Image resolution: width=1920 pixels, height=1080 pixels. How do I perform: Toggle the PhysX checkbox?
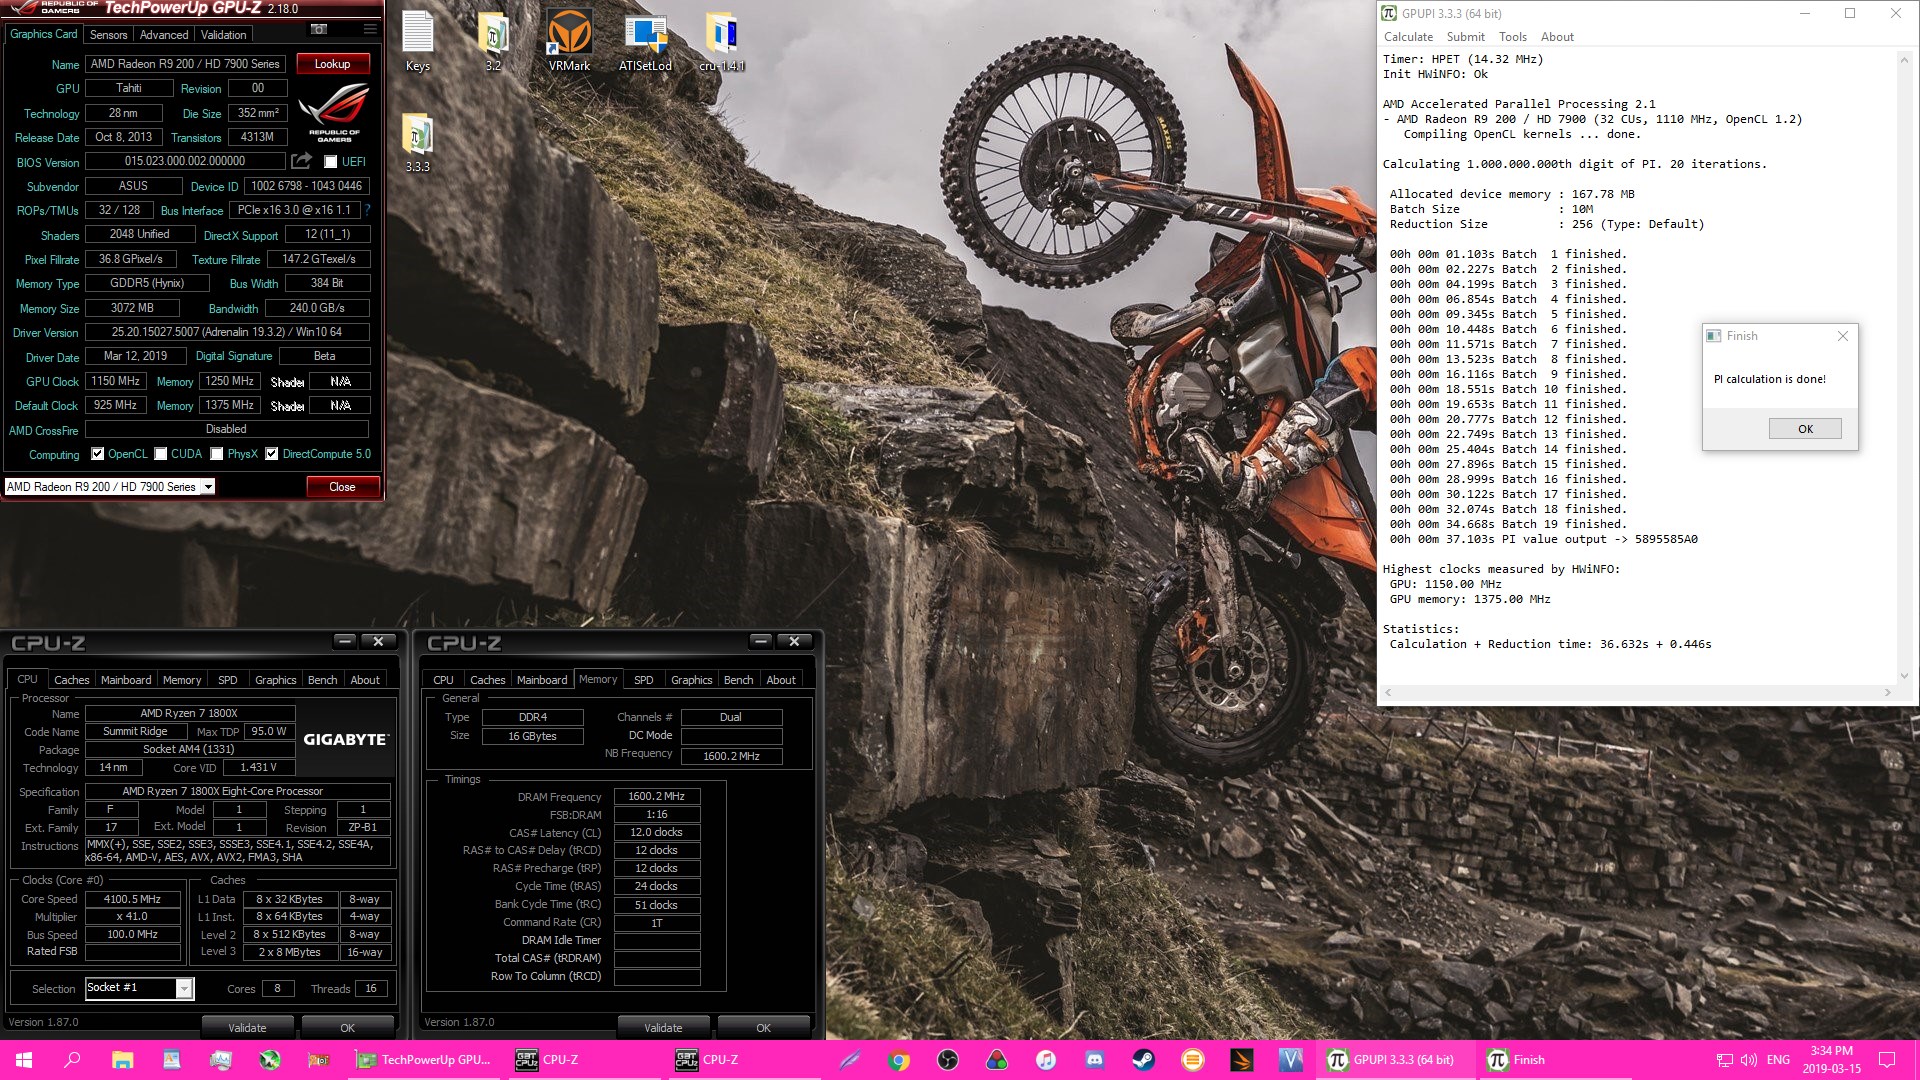click(x=216, y=454)
